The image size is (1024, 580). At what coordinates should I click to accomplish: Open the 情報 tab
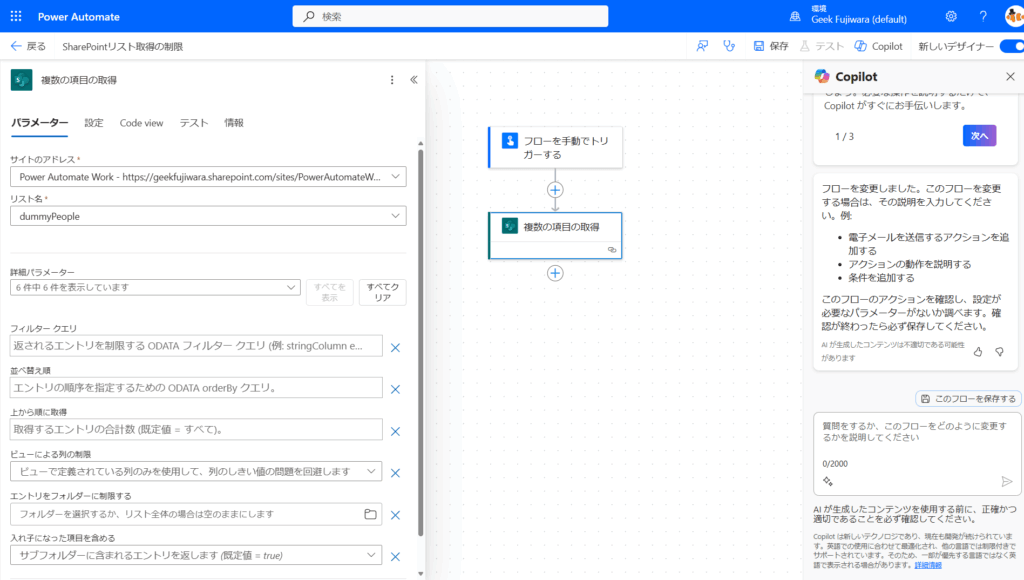coord(234,123)
